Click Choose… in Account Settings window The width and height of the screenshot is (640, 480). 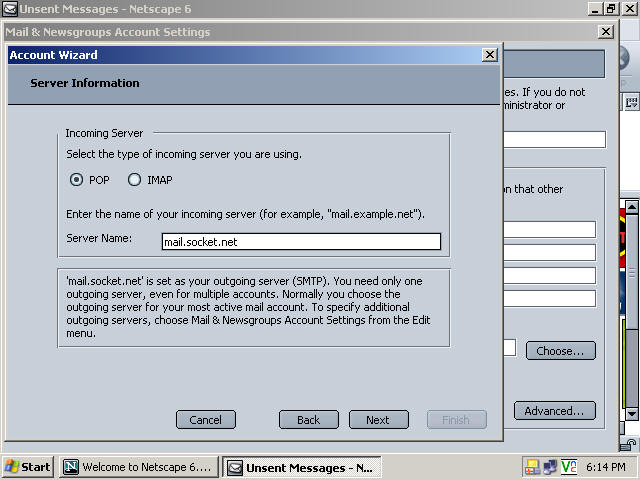coord(560,351)
